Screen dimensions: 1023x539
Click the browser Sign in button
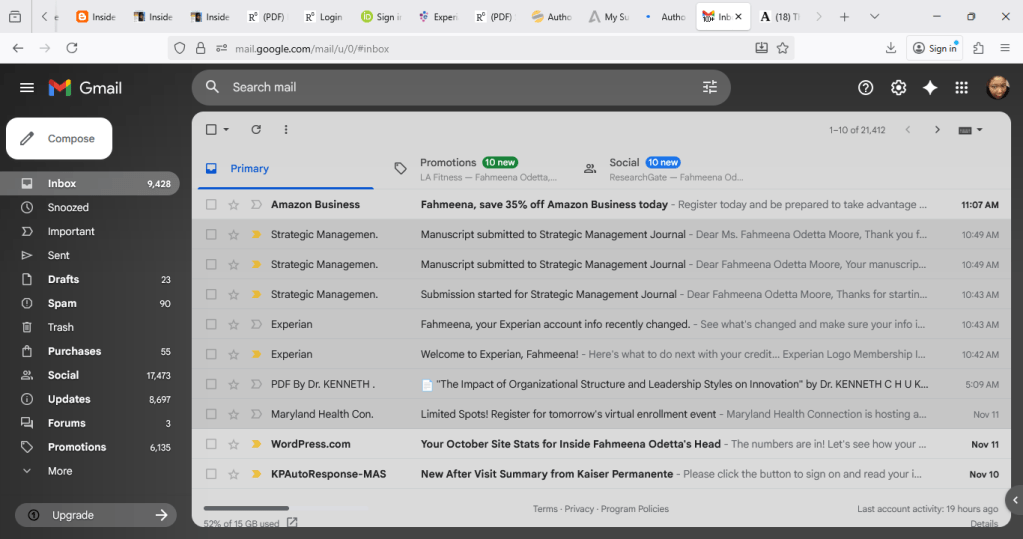click(935, 48)
